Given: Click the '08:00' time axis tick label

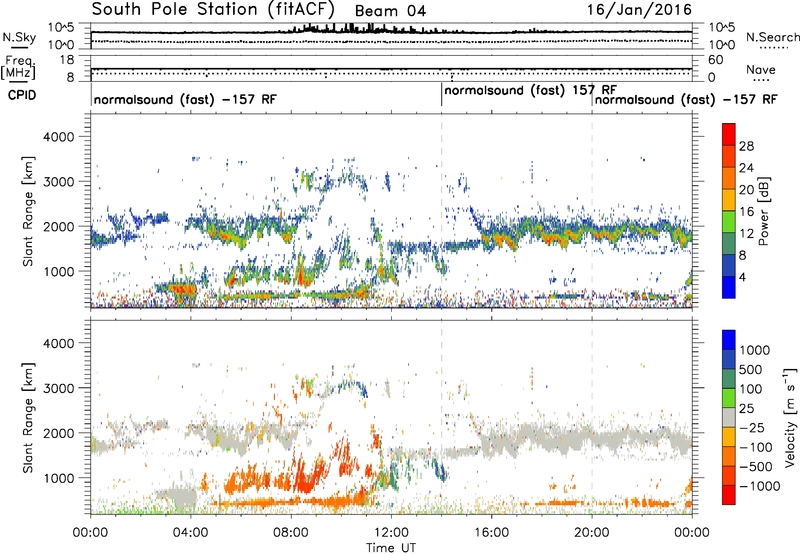Looking at the screenshot, I should 291,533.
